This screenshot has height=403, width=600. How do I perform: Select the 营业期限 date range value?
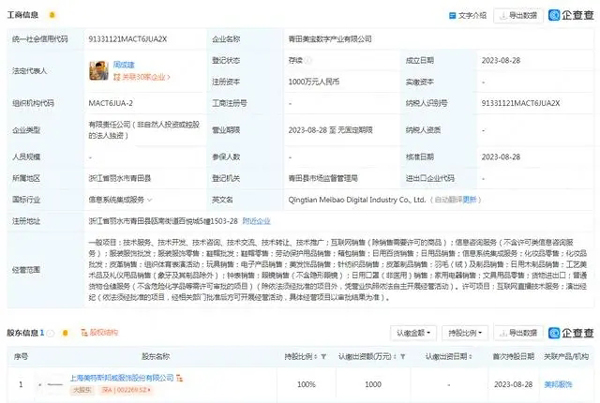[x=331, y=130]
